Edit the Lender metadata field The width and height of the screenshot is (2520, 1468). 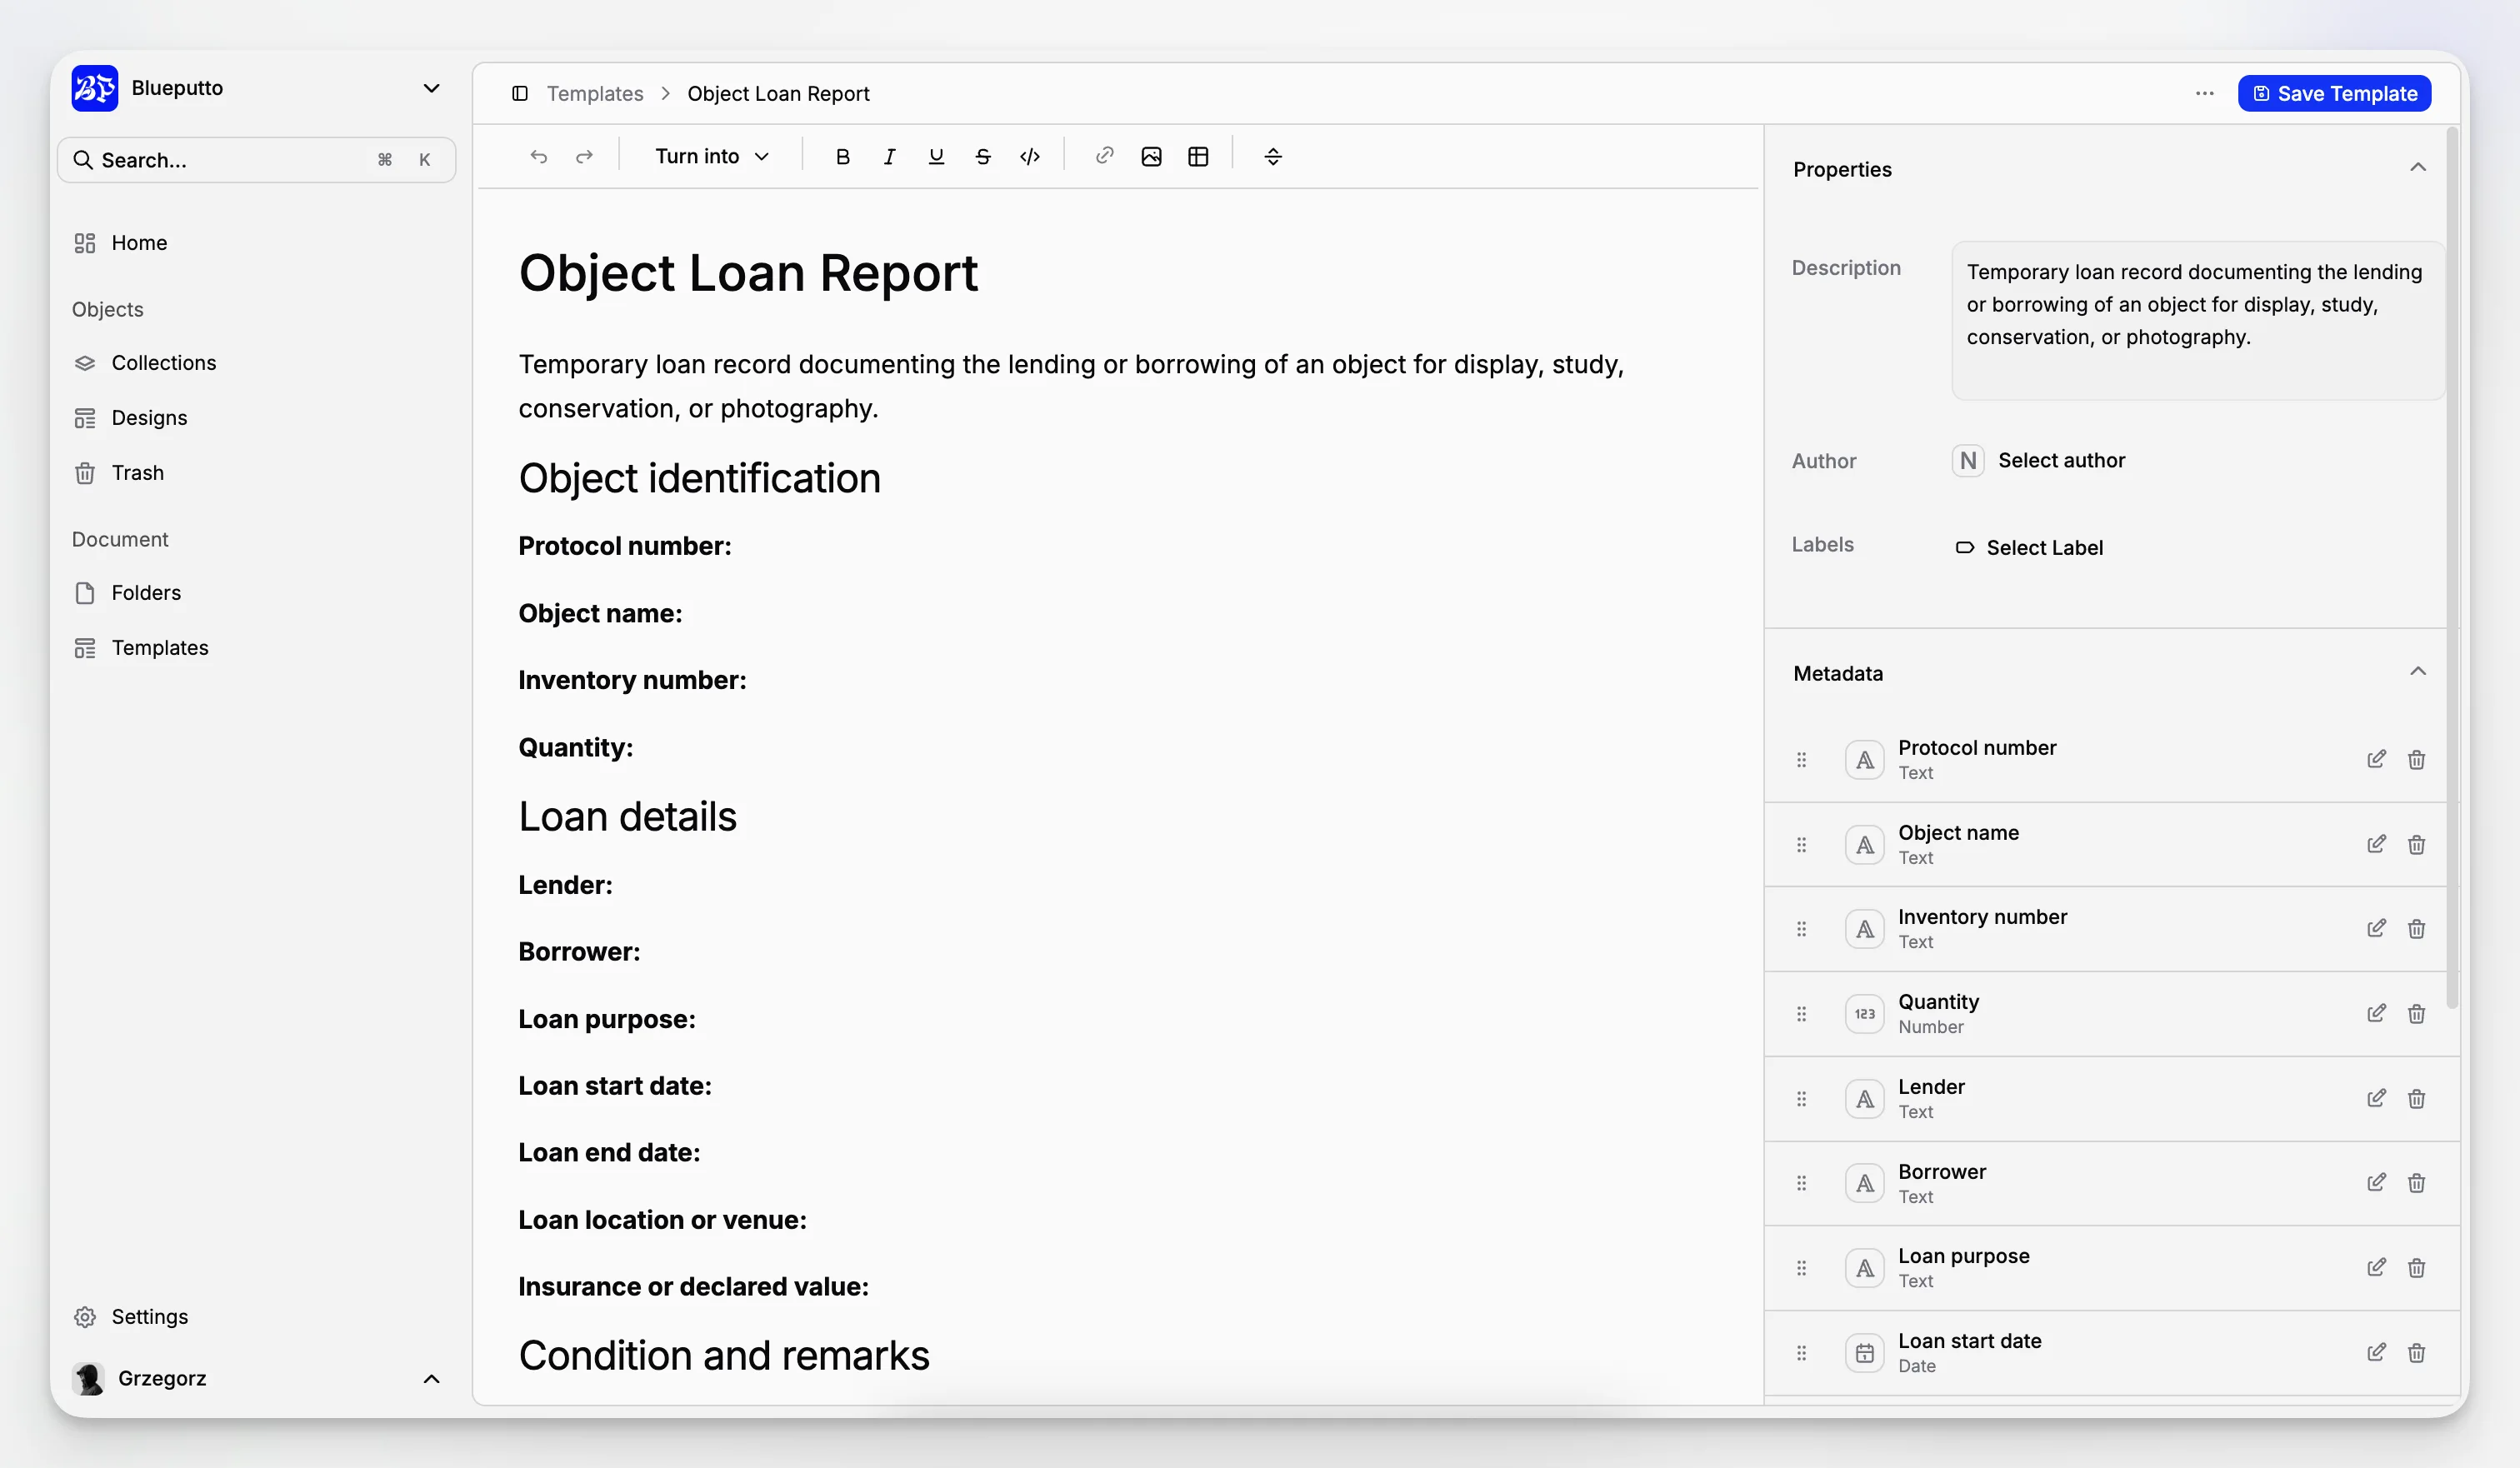[x=2377, y=1098]
